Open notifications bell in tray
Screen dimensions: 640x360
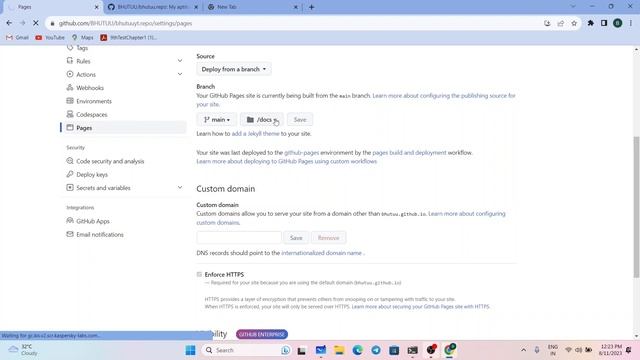pyautogui.click(x=629, y=350)
